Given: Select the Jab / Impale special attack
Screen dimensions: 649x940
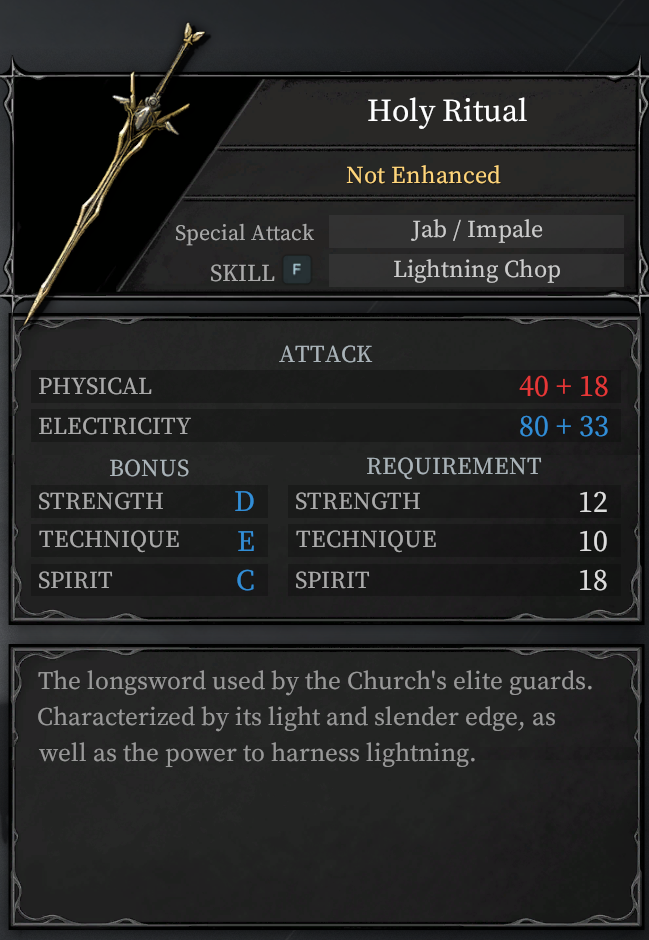Looking at the screenshot, I should [x=476, y=230].
